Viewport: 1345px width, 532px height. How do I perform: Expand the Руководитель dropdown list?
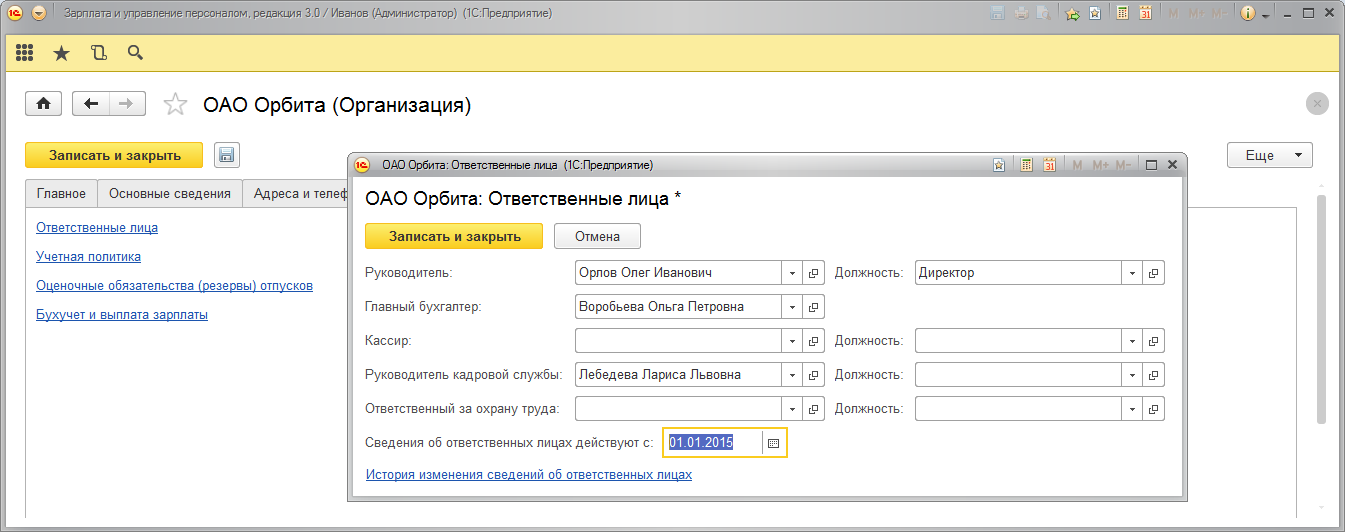792,273
